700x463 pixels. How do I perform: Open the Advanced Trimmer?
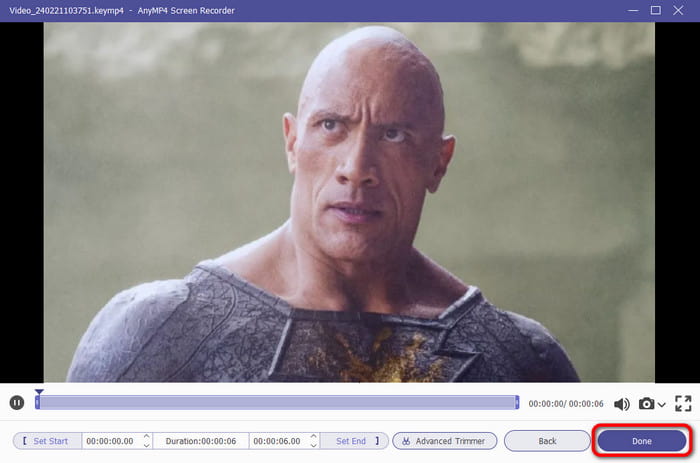[x=445, y=441]
